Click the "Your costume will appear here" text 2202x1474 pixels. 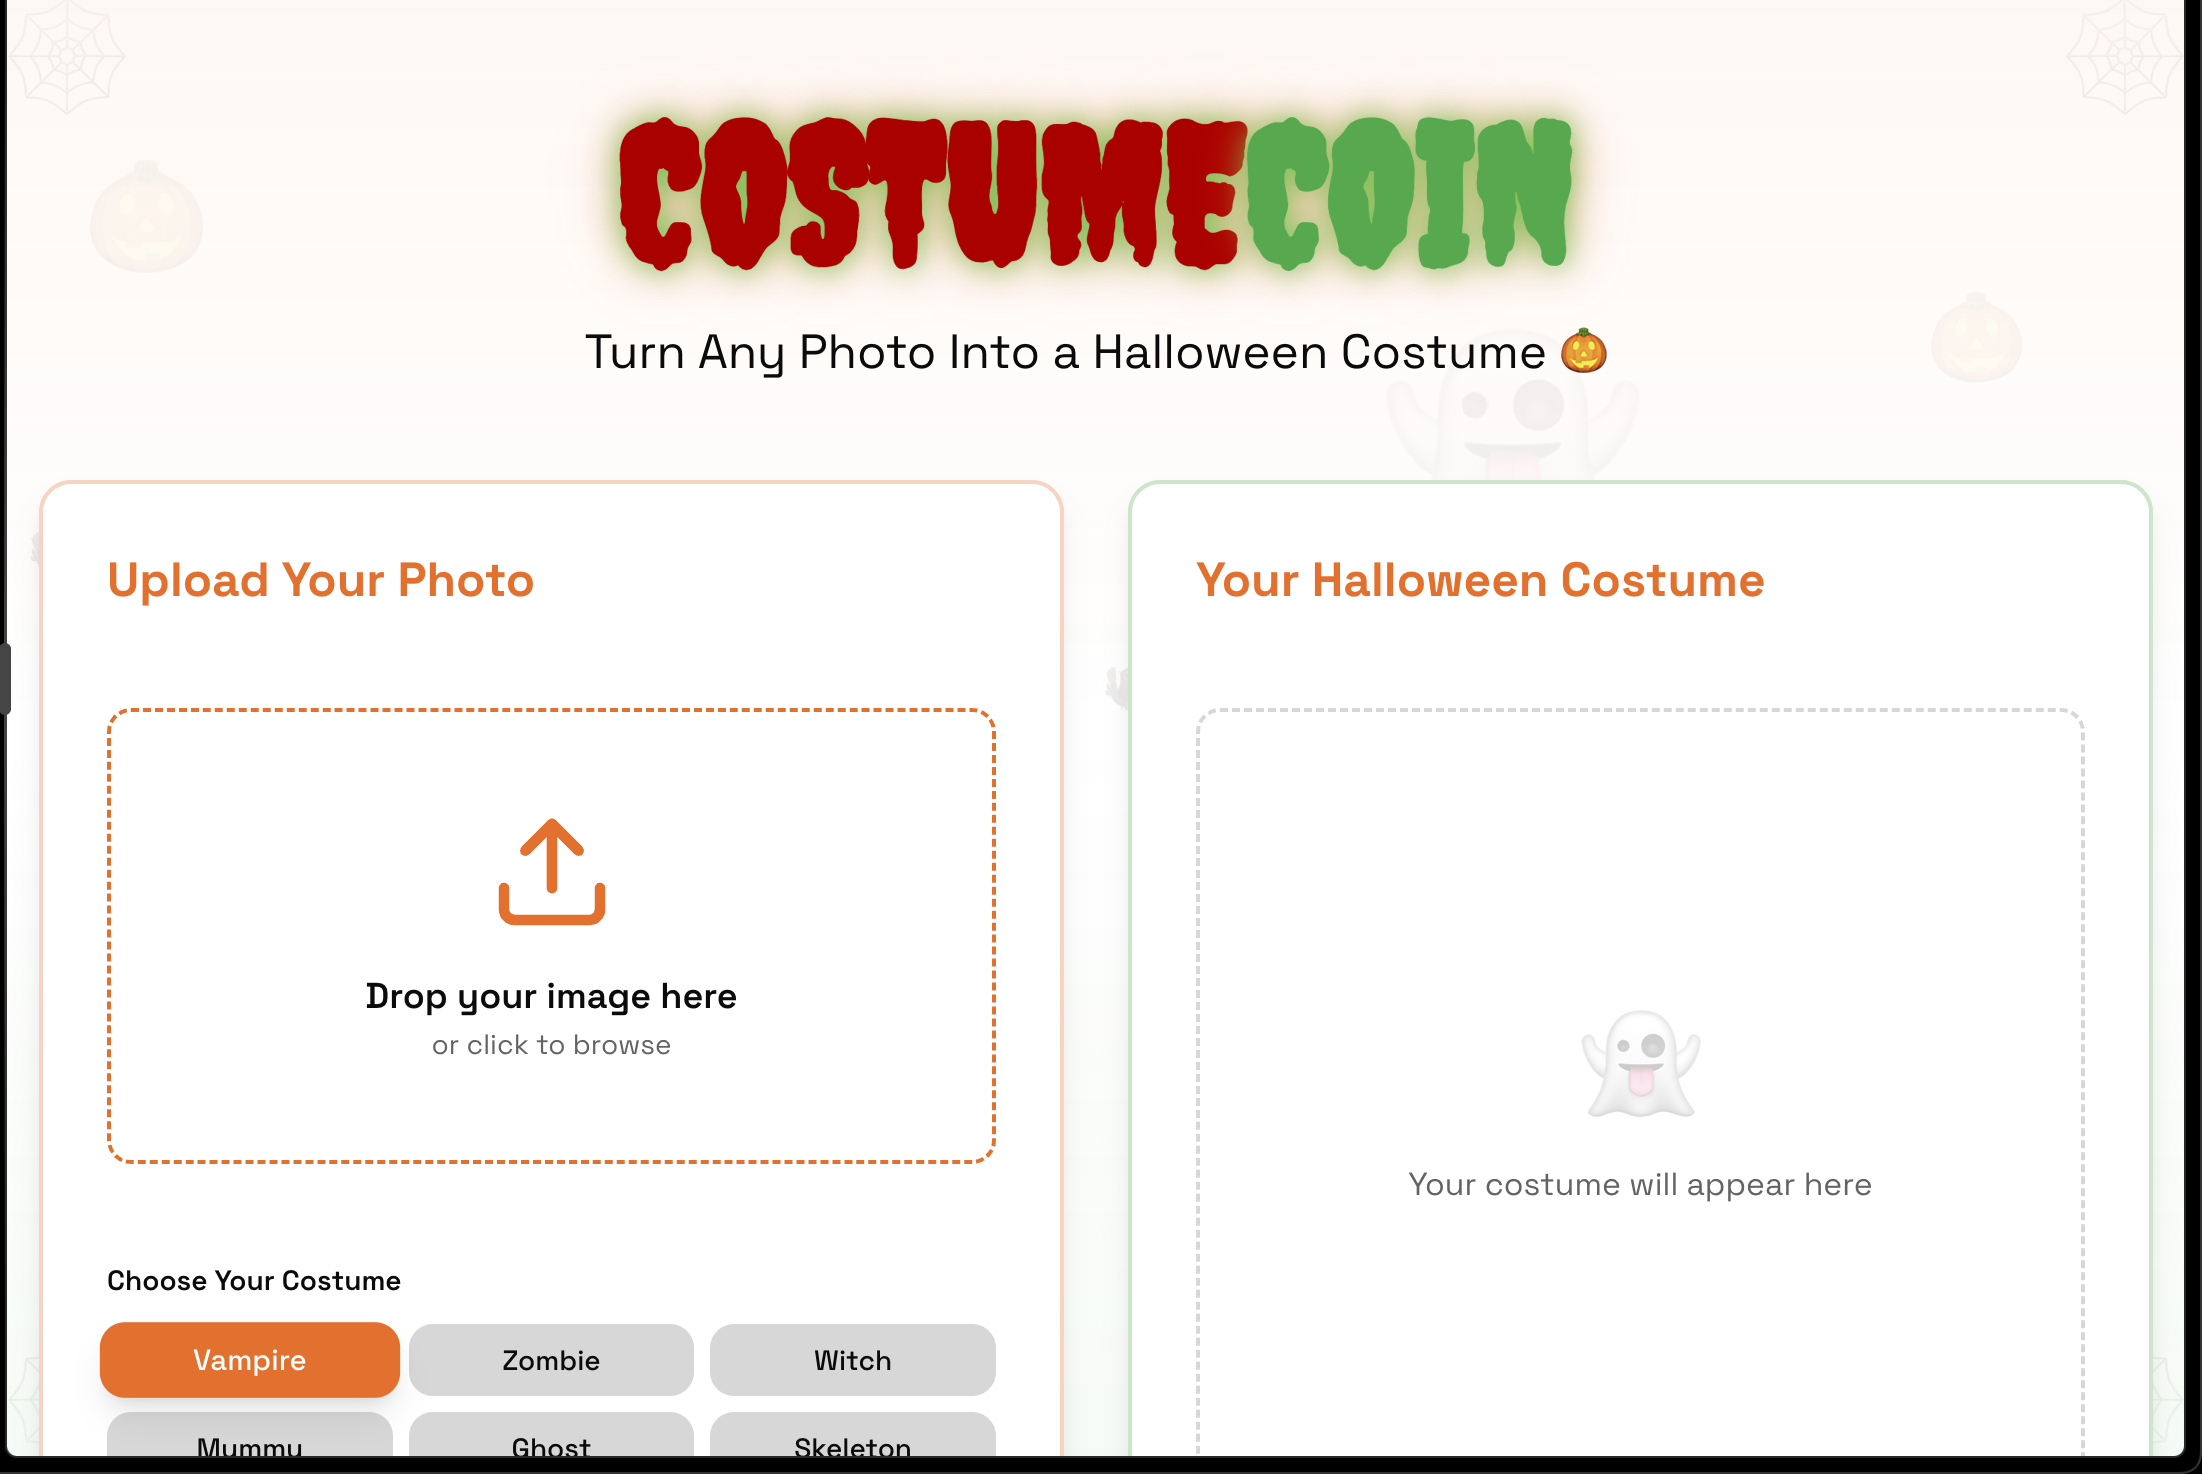pyautogui.click(x=1640, y=1184)
